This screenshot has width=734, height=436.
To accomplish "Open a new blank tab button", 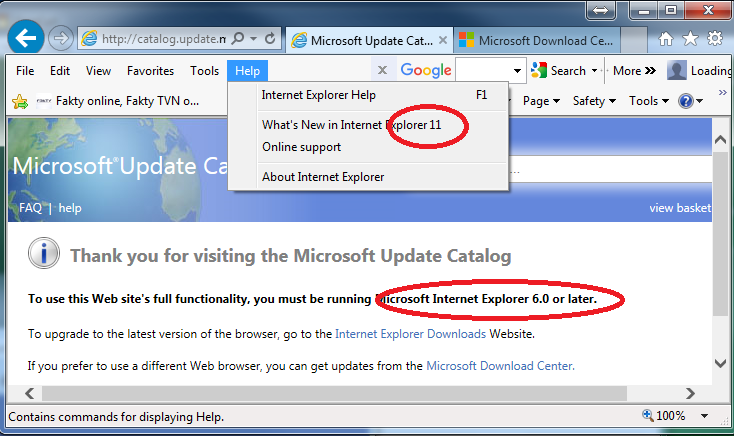I will click(634, 41).
